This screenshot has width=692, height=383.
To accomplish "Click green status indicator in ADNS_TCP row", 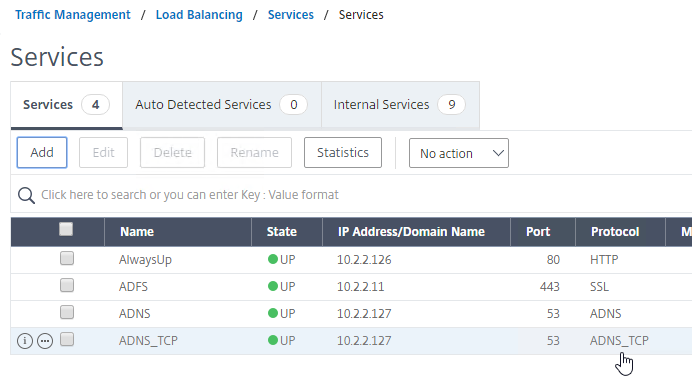I will [x=273, y=340].
